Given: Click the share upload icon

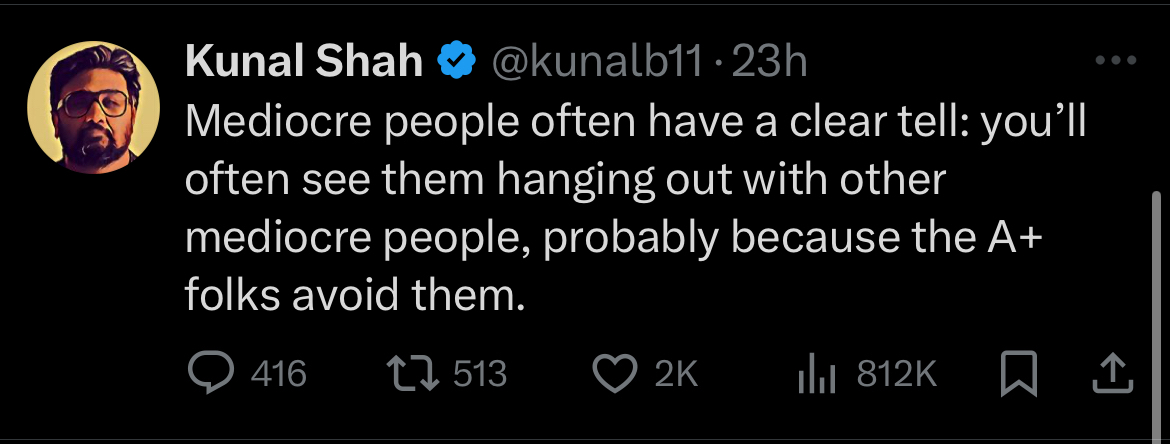Looking at the screenshot, I should [x=1112, y=375].
